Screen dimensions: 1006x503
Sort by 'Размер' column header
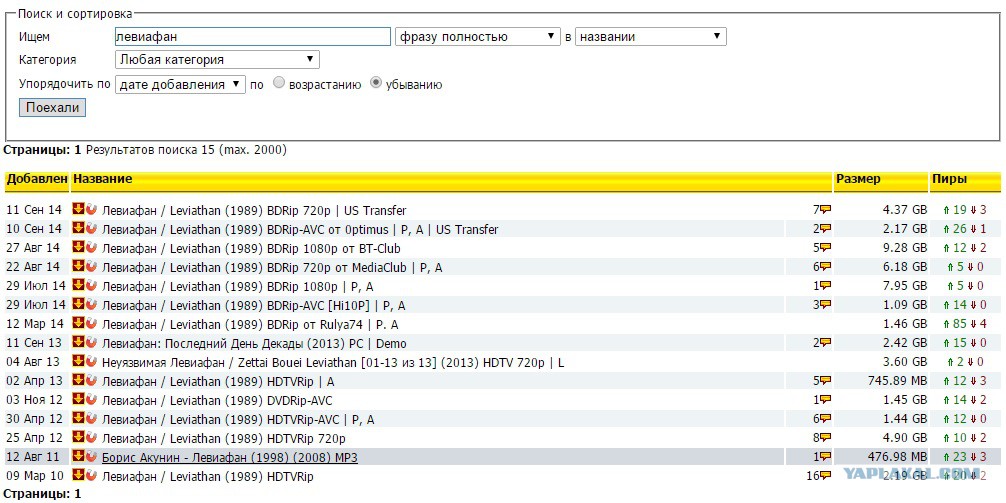(x=858, y=180)
